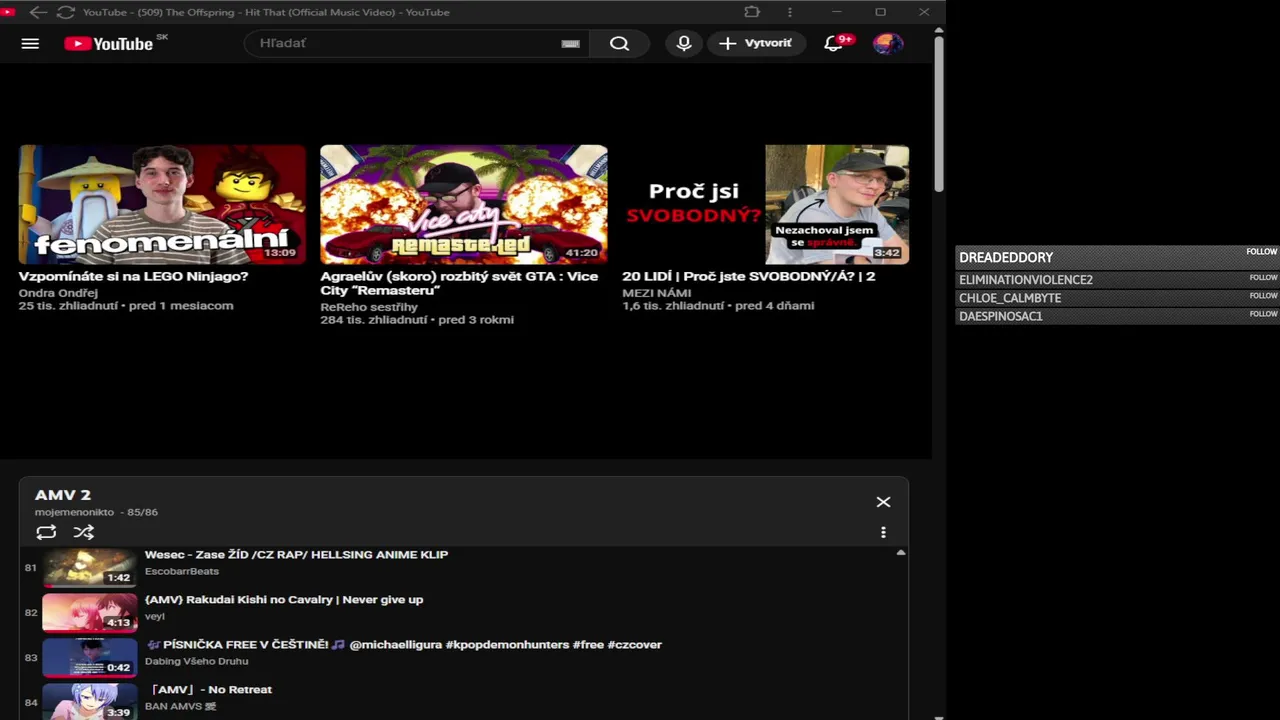Open the YouTube hamburger guide menu

point(30,44)
